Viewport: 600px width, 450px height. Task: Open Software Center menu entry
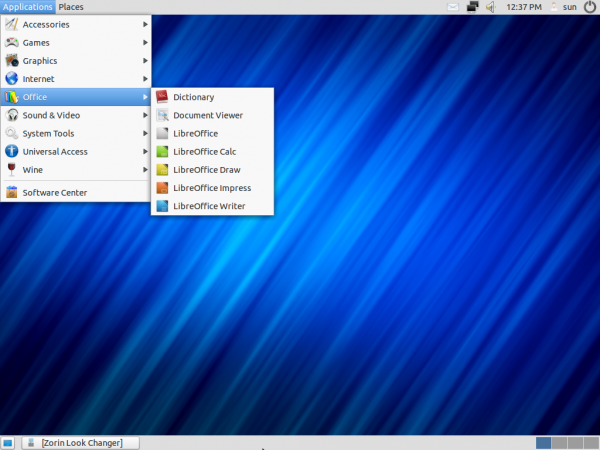pyautogui.click(x=76, y=192)
